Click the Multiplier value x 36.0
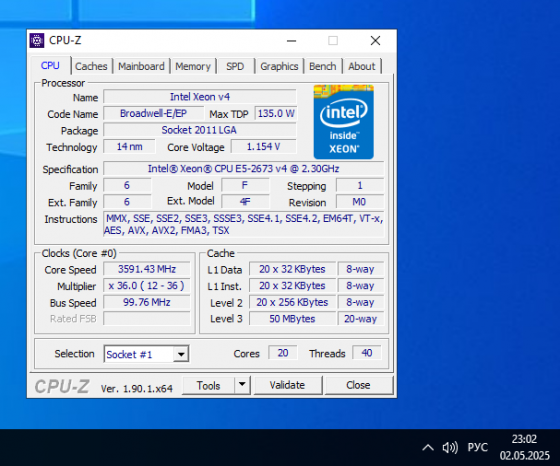560x466 pixels. pos(147,286)
